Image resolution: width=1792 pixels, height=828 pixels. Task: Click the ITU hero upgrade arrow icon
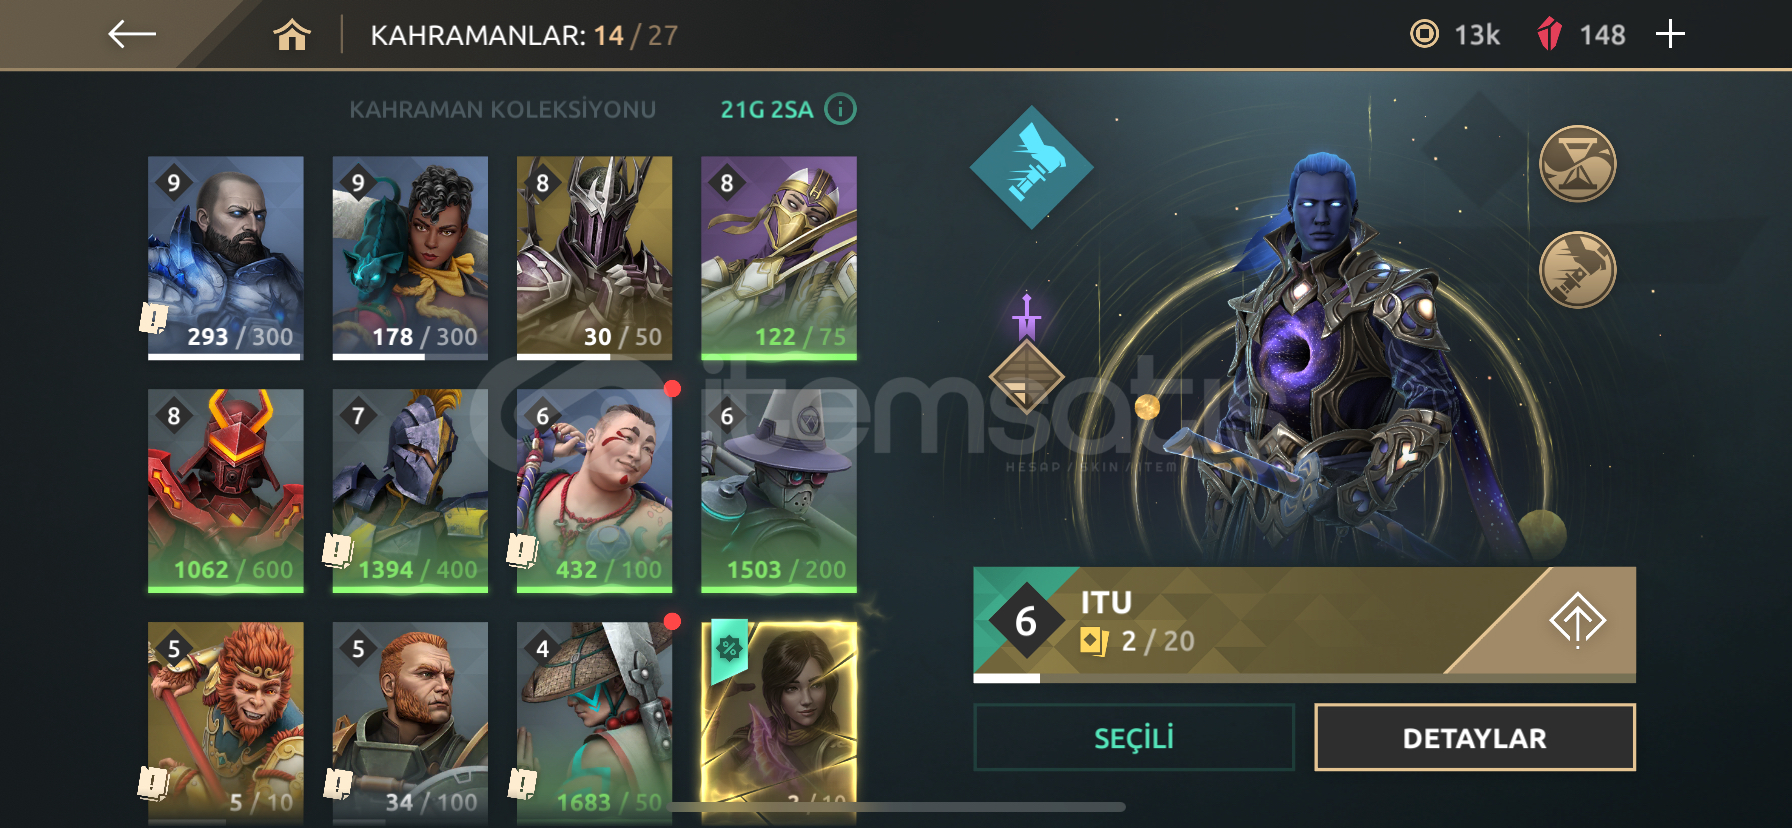click(x=1577, y=620)
